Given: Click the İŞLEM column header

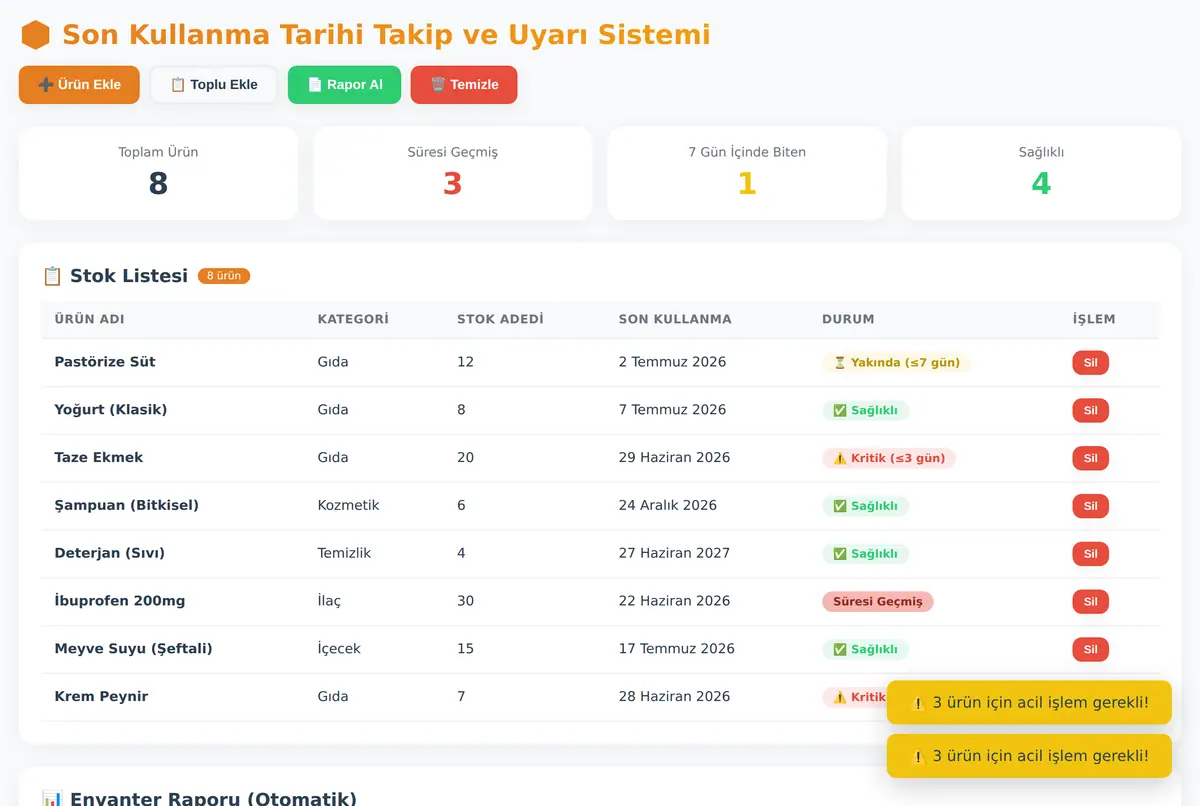Looking at the screenshot, I should tap(1094, 319).
